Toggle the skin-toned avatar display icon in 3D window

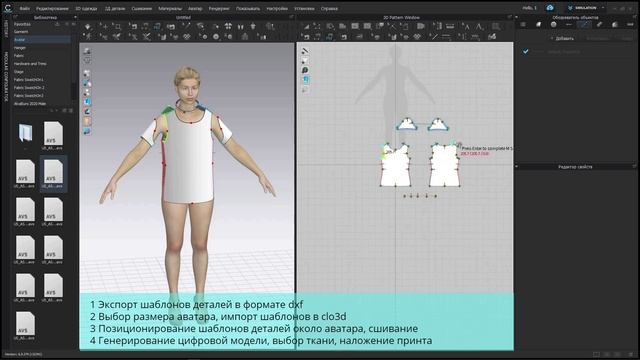(87, 121)
